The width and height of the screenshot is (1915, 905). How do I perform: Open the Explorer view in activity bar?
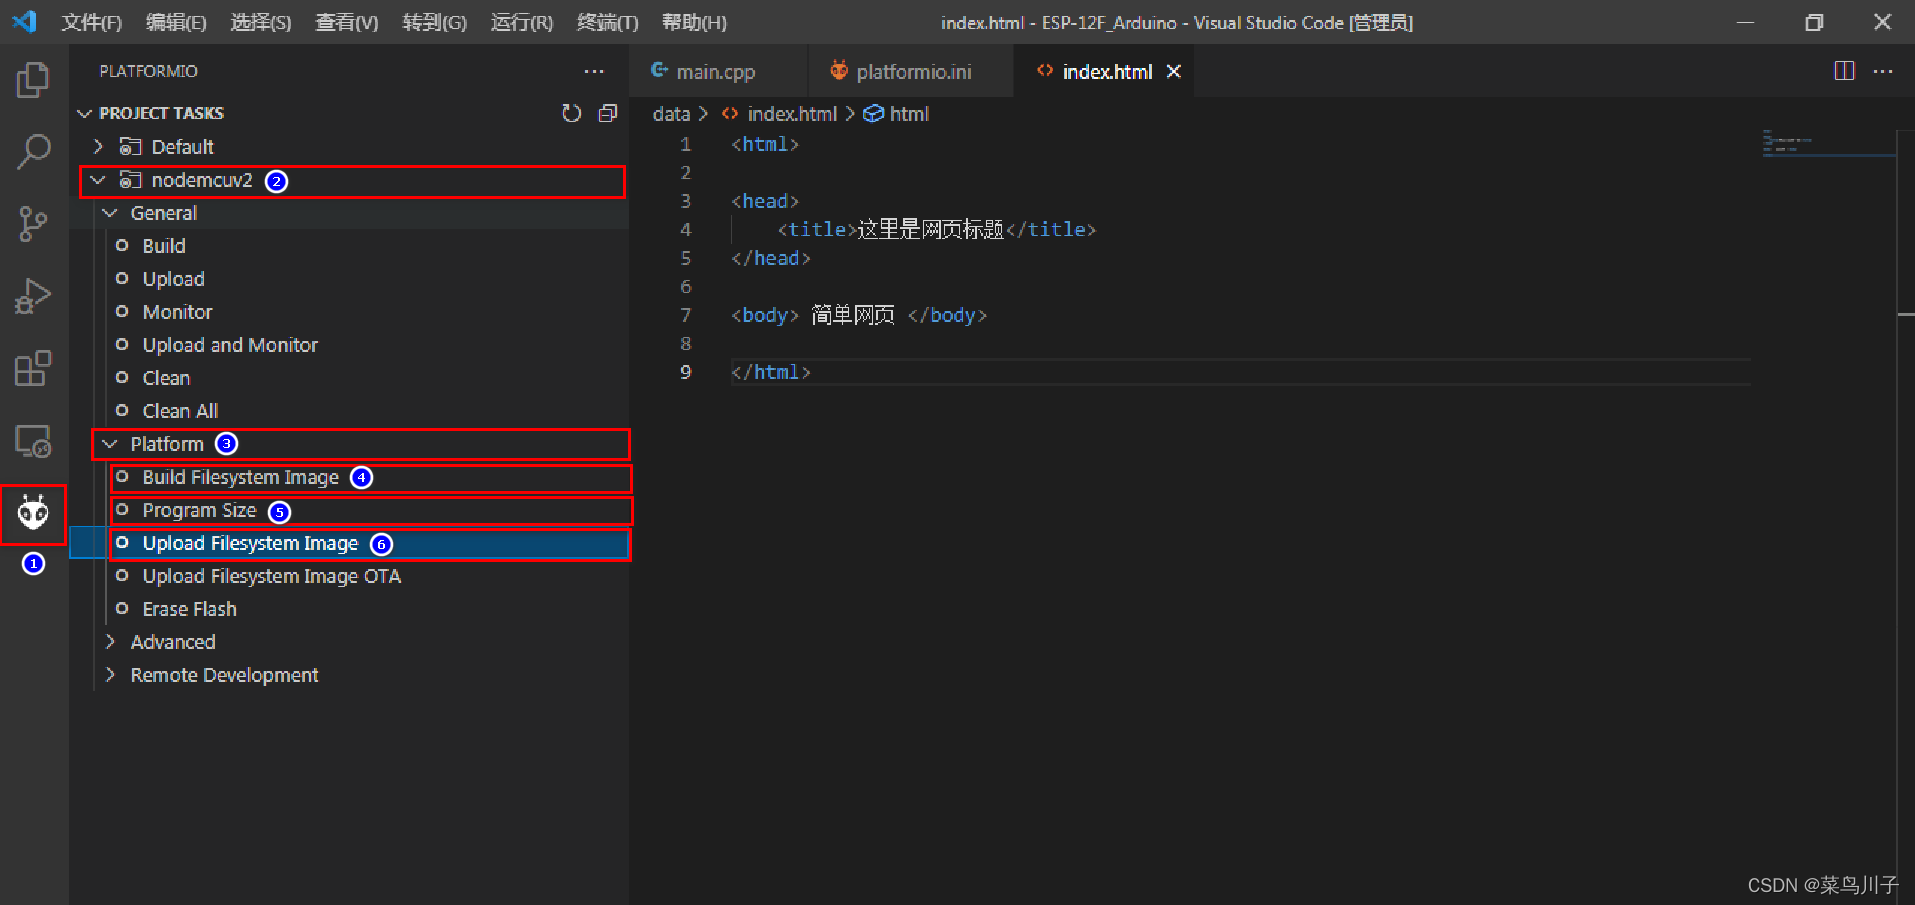coord(33,80)
